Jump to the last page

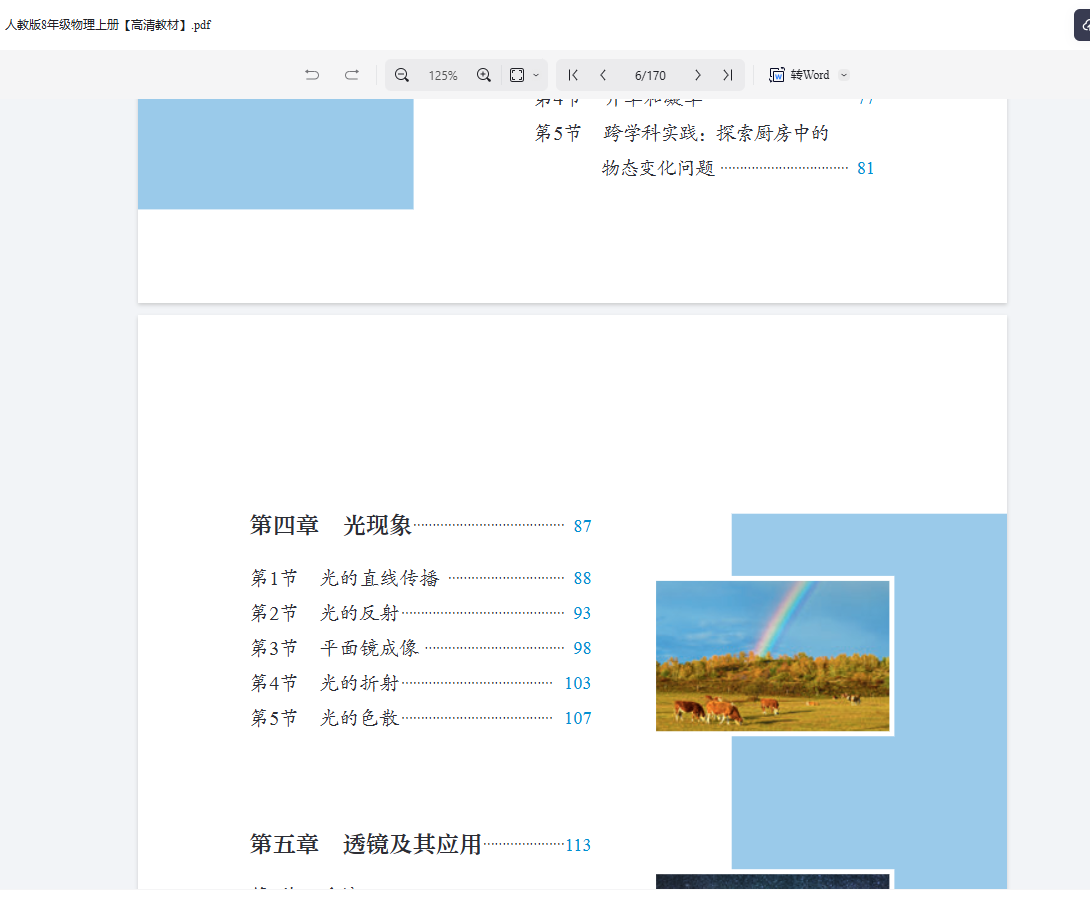coord(728,75)
